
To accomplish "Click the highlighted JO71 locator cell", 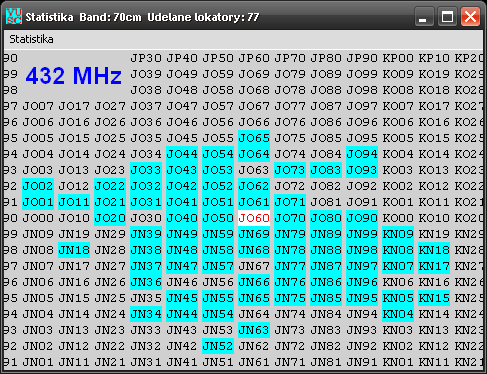I will [290, 202].
